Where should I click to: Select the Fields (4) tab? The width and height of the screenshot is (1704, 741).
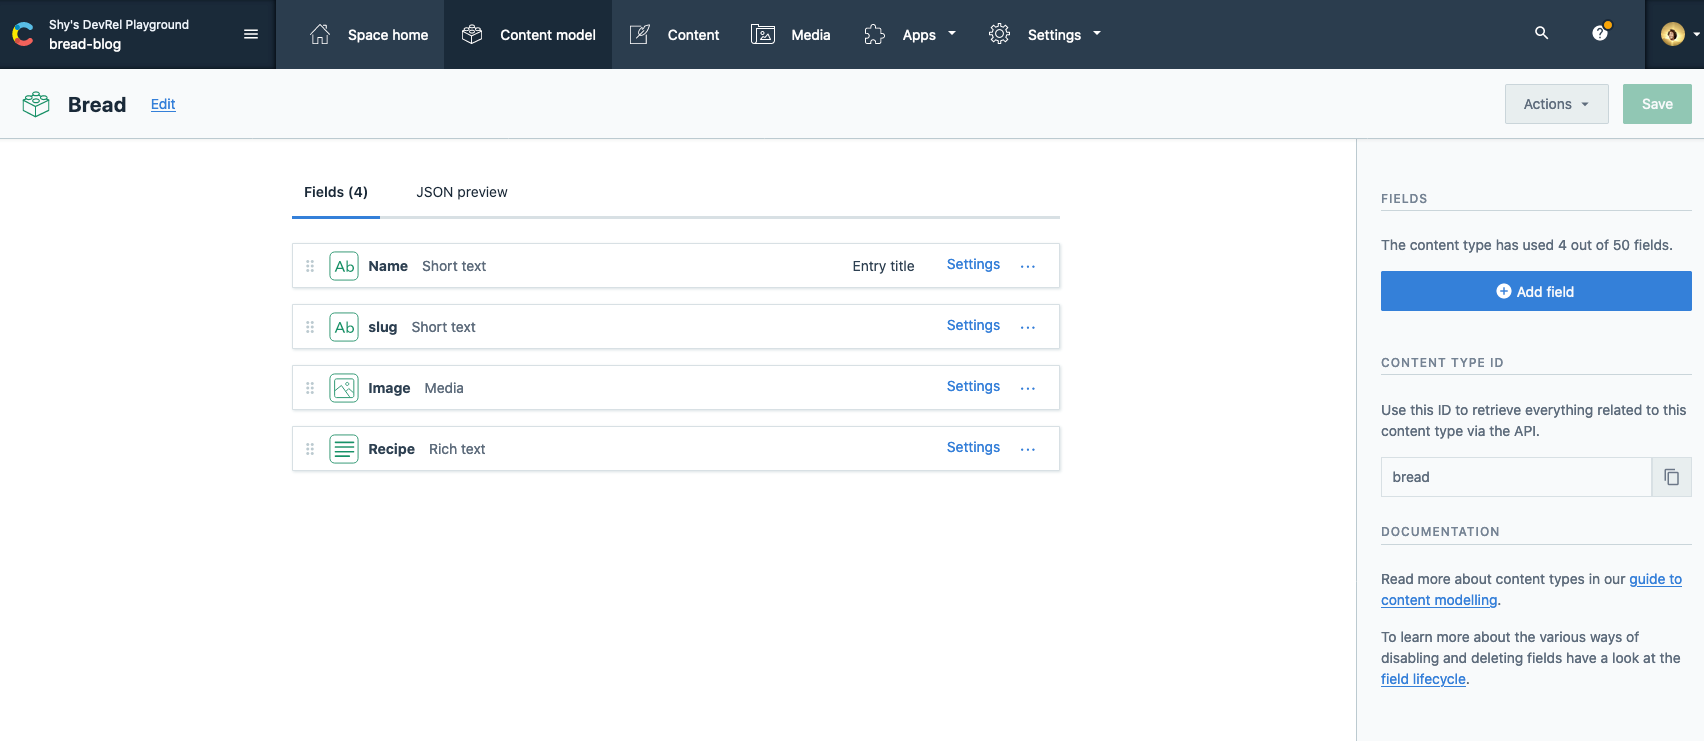point(336,192)
